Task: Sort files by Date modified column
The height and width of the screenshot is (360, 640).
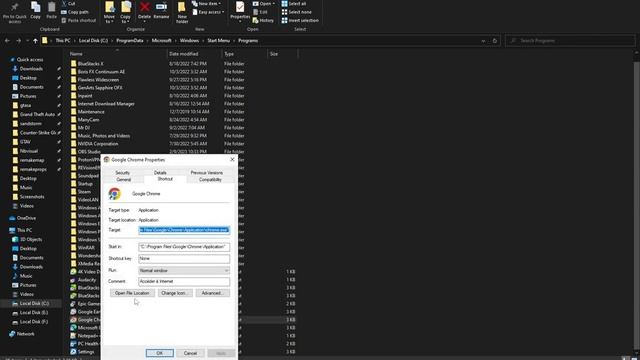Action: 184,54
